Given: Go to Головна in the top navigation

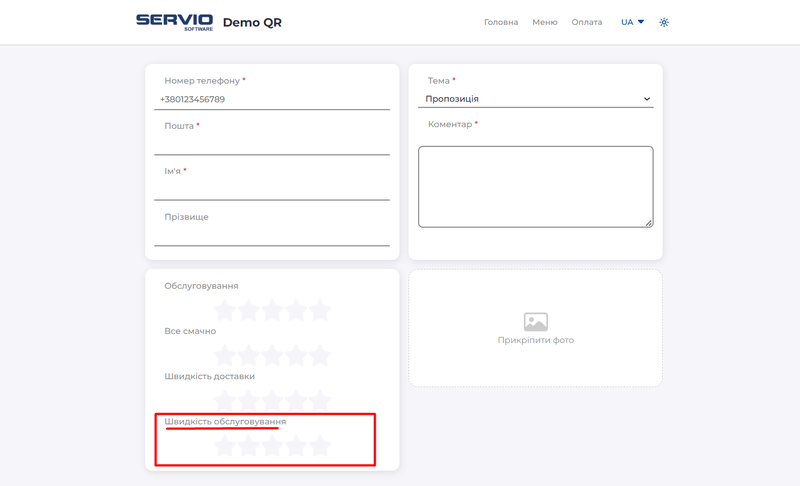Looking at the screenshot, I should click(x=501, y=22).
